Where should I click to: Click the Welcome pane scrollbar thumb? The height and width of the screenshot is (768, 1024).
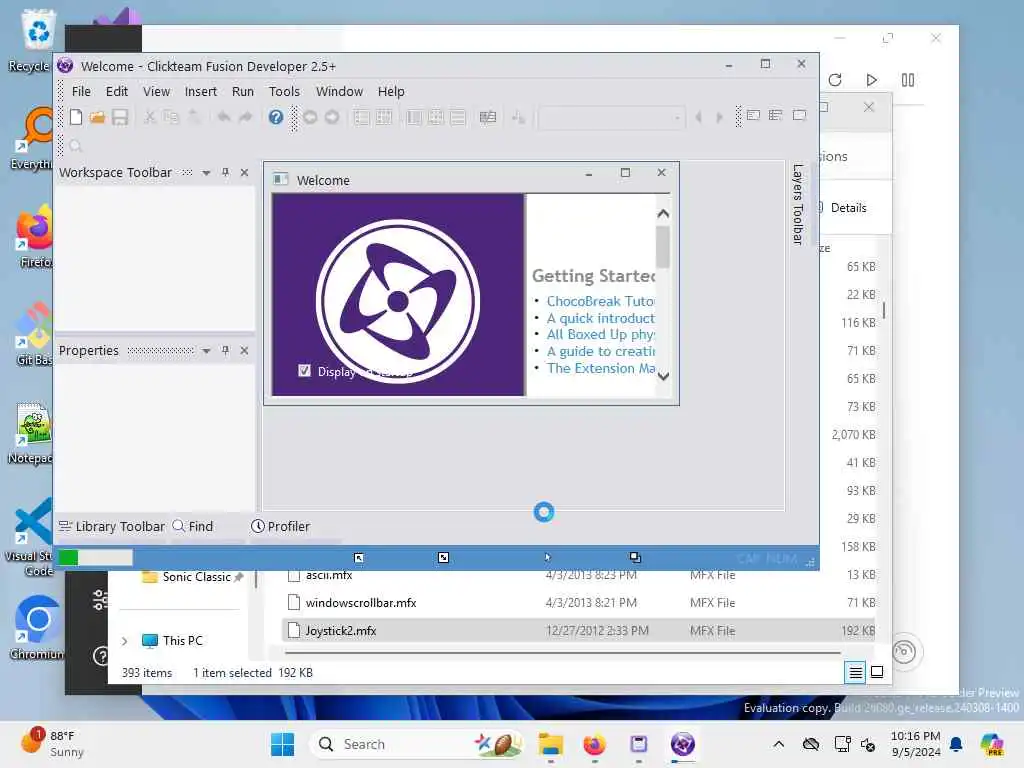tap(663, 247)
